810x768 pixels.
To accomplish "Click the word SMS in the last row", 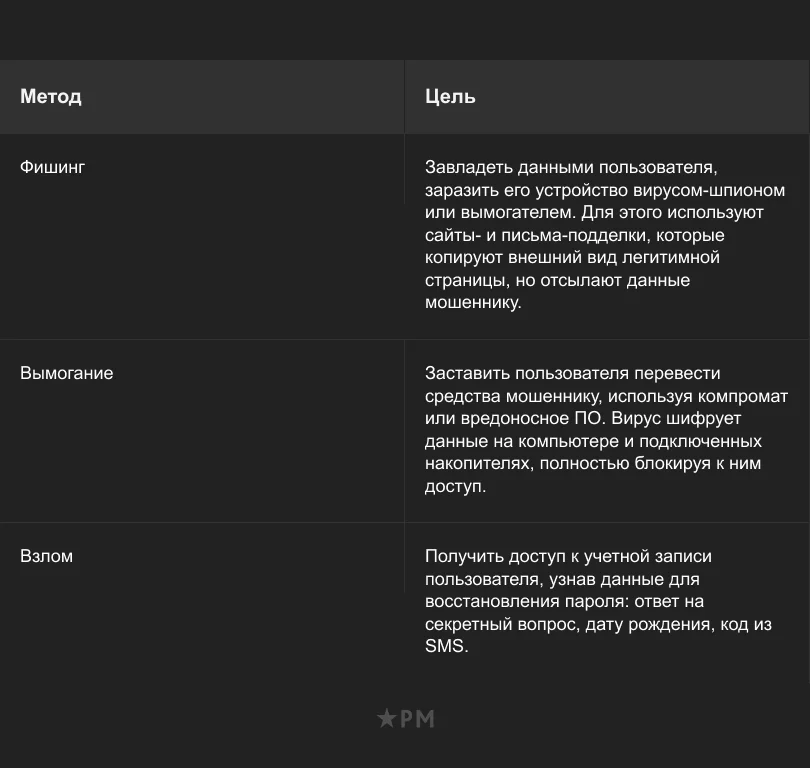I will [444, 646].
